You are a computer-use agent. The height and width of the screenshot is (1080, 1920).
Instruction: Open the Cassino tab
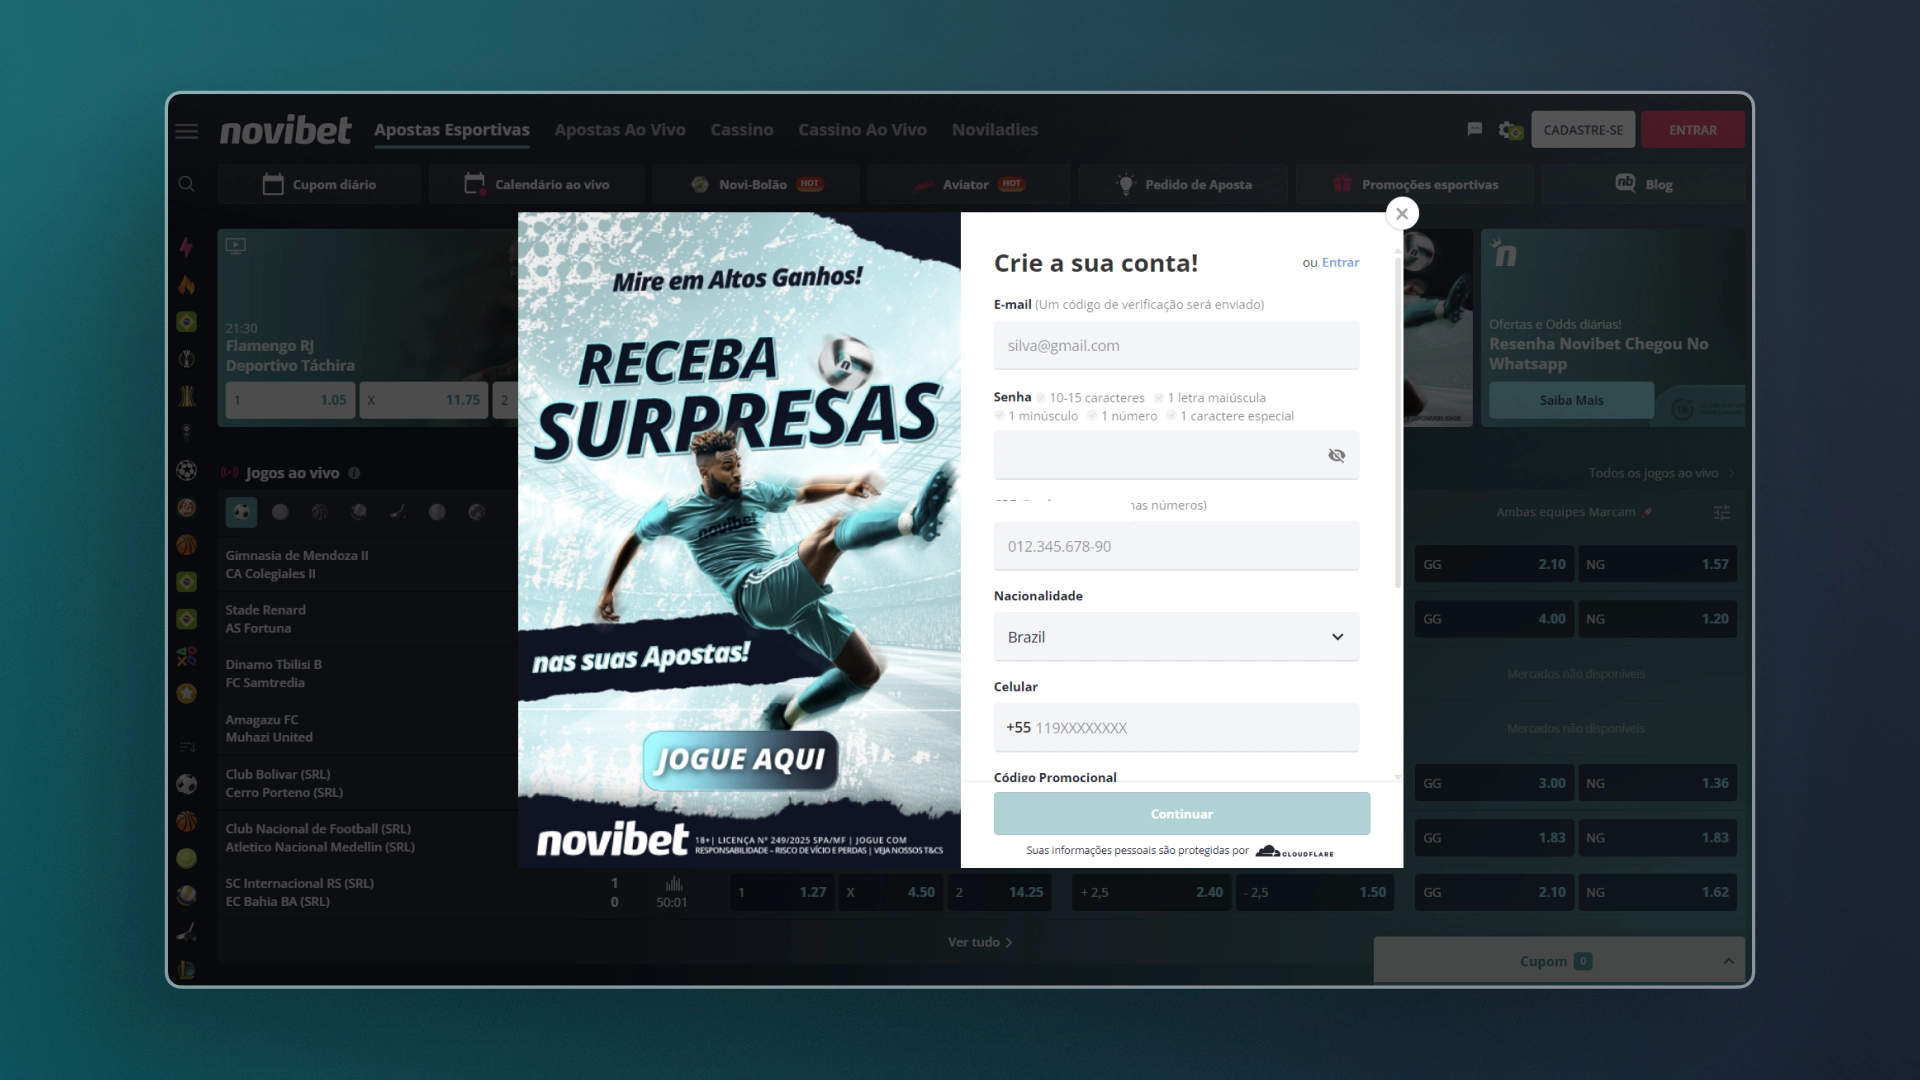coord(741,130)
